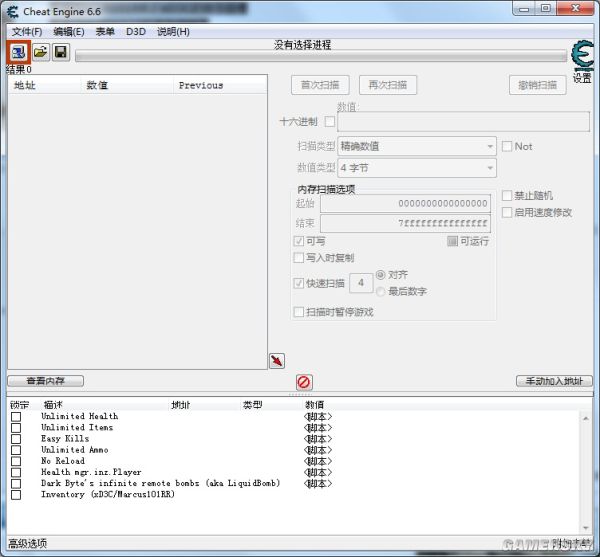Activate the Unlimited Items checkbox
Screen dimensions: 600x557
[16, 428]
